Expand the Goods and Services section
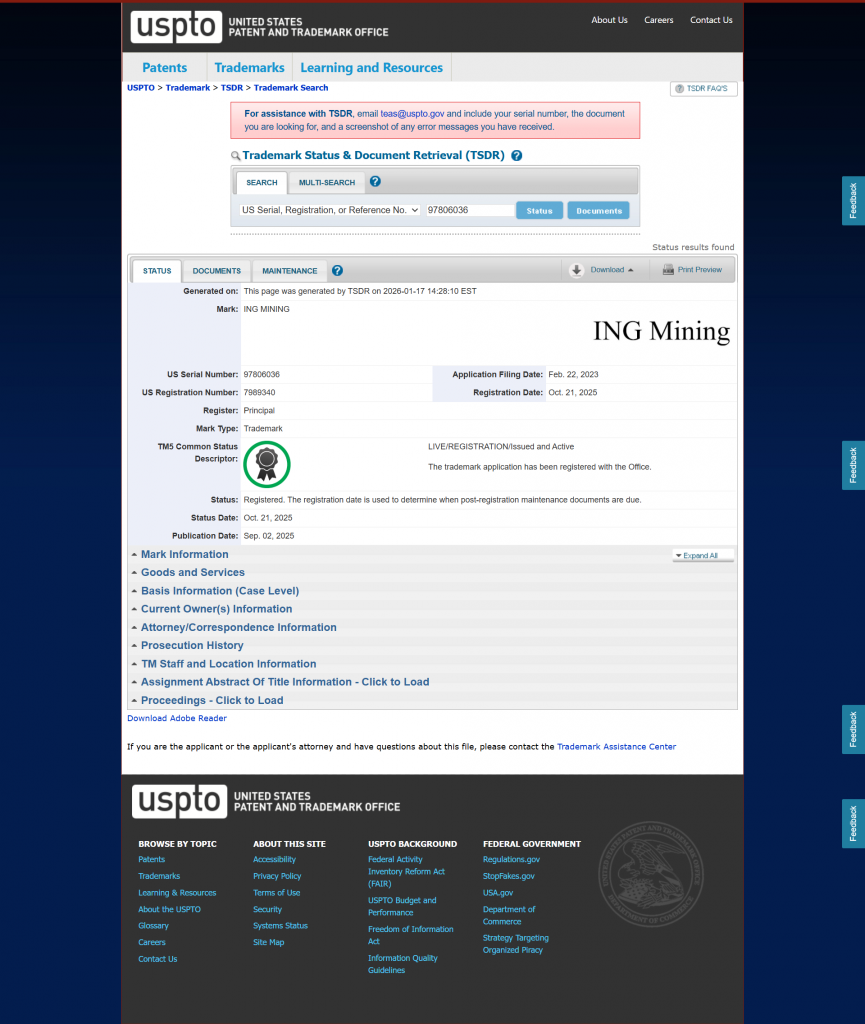 [x=192, y=573]
